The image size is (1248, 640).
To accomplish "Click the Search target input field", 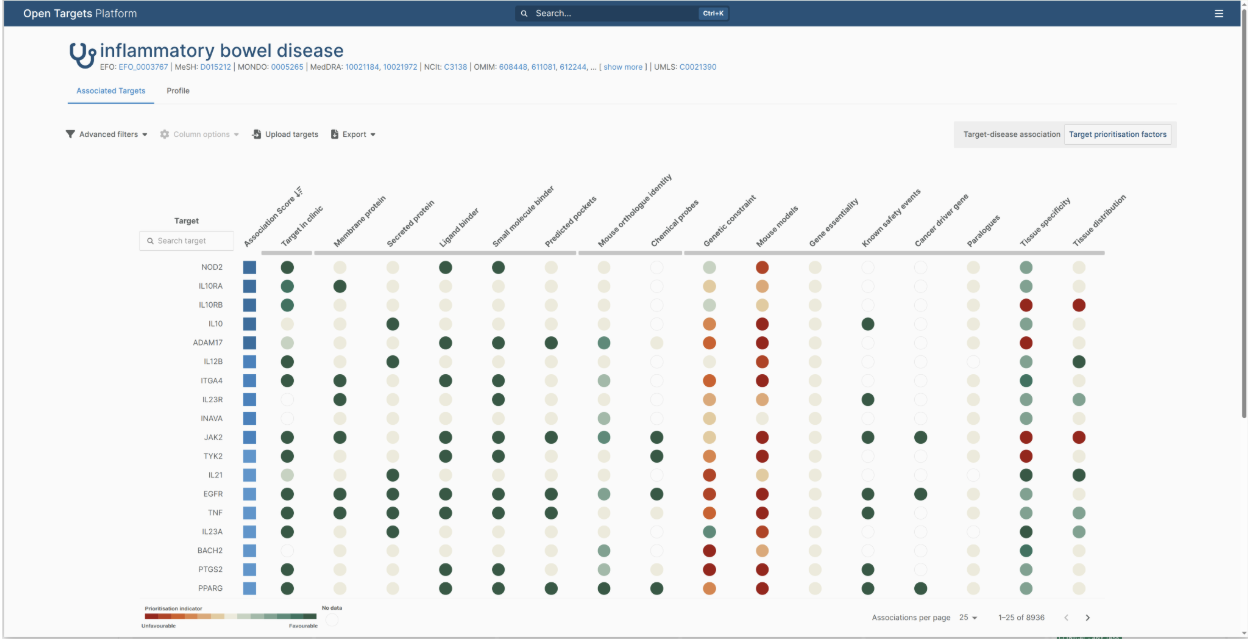I will tap(187, 241).
